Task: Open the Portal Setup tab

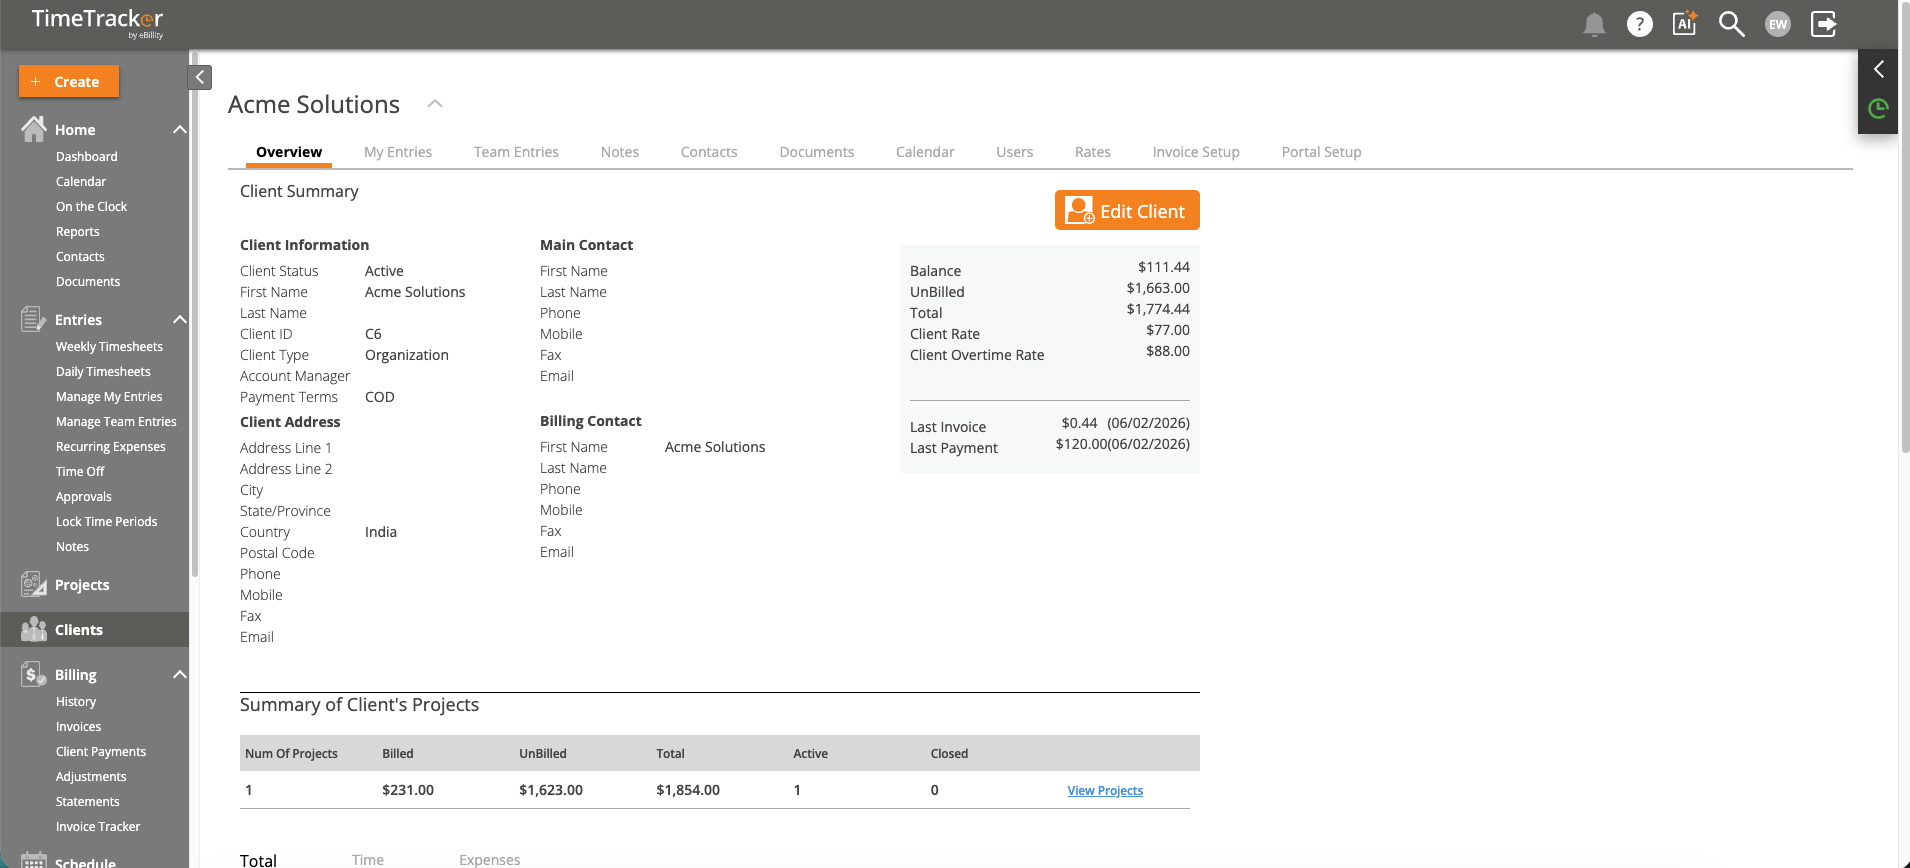Action: point(1322,152)
